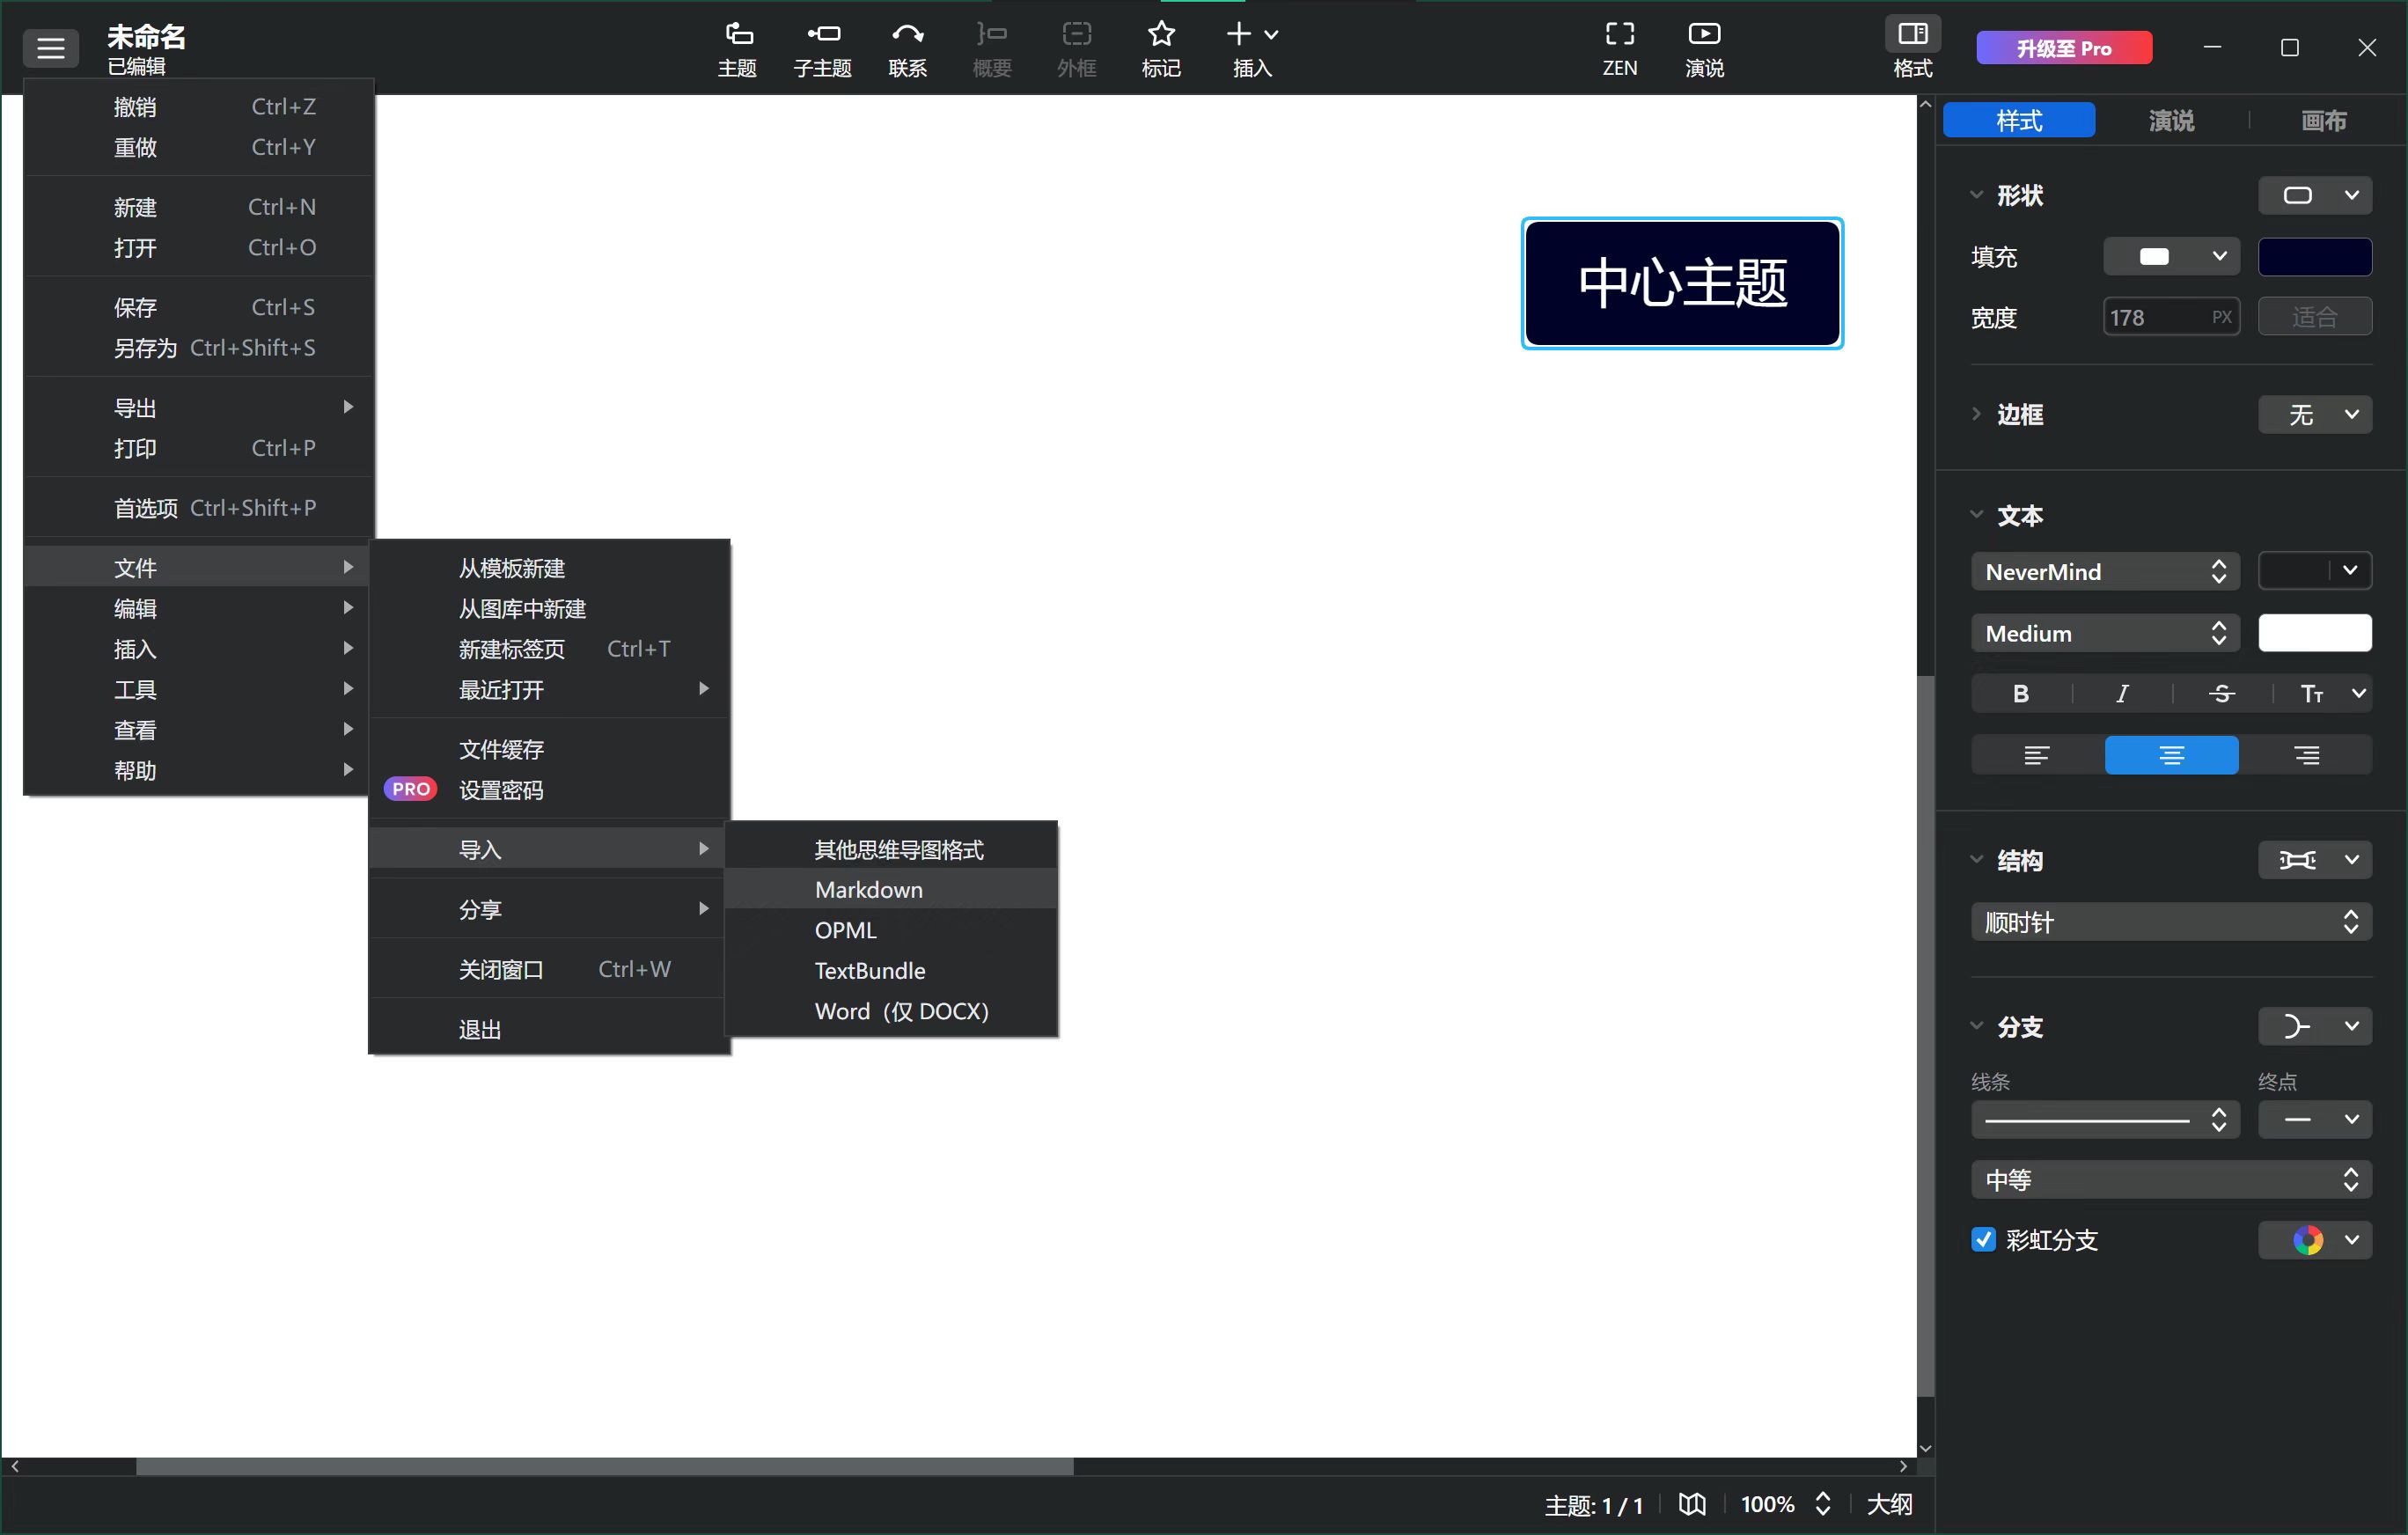Import a Markdown file
The image size is (2408, 1535).
coord(868,889)
